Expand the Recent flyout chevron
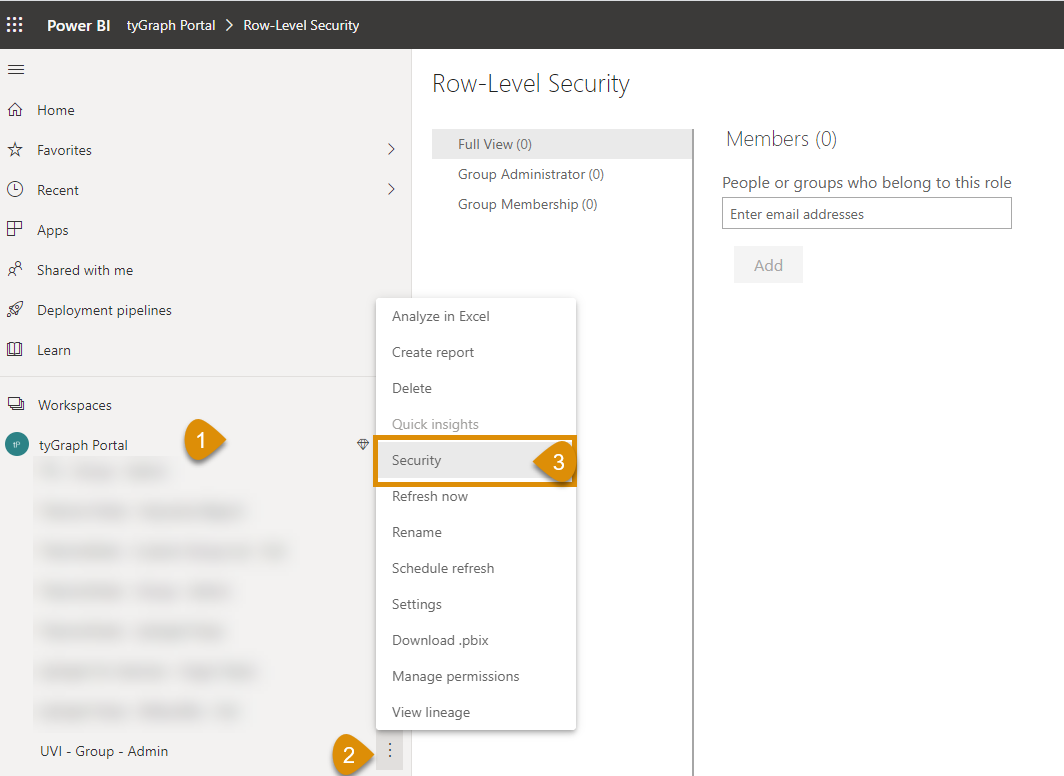This screenshot has height=776, width=1064. tap(391, 190)
